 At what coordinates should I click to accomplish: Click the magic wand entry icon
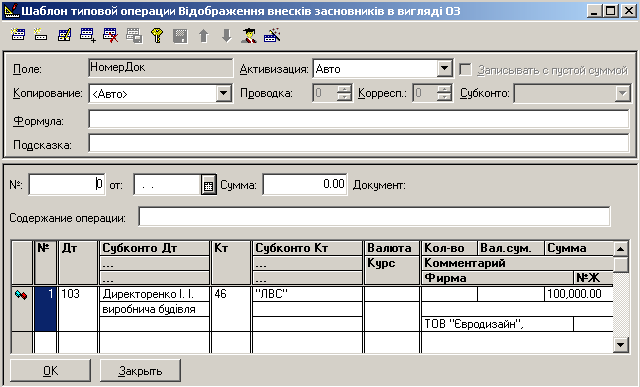click(272, 35)
